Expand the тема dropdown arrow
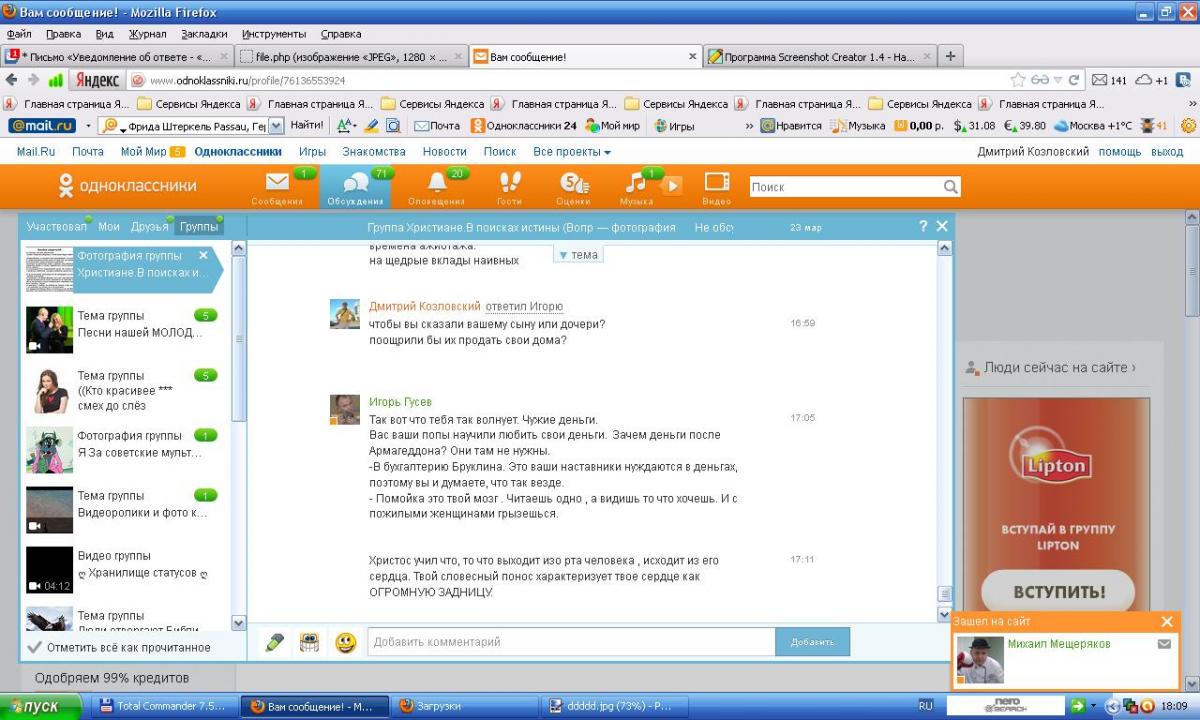The image size is (1200, 720). tap(563, 255)
